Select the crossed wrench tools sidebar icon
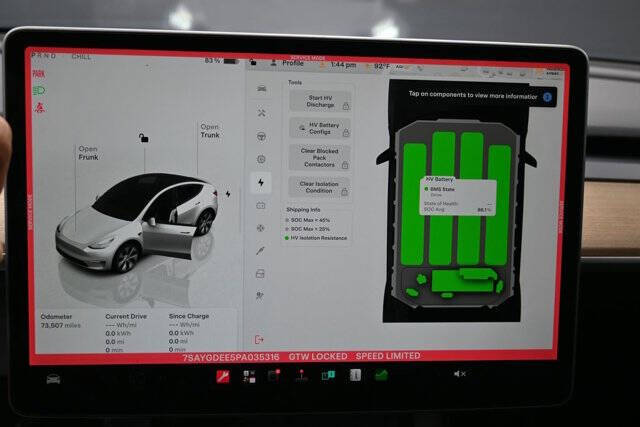 click(262, 113)
